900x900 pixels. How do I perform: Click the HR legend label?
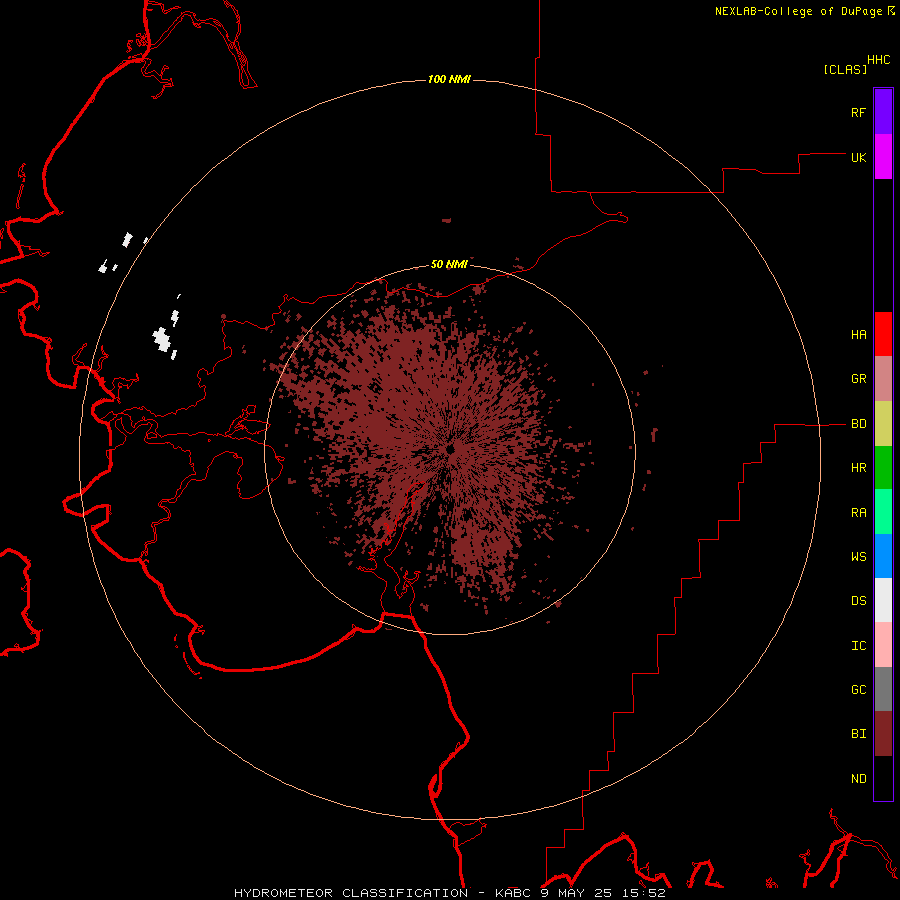click(x=858, y=468)
